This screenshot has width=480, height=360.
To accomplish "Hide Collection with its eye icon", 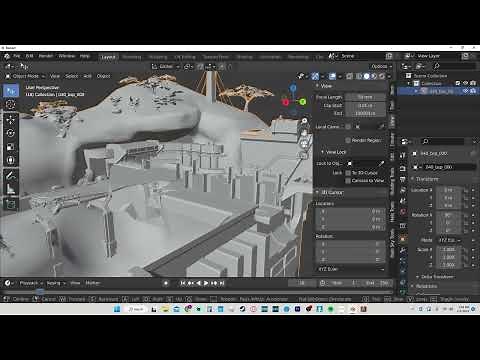I will click(x=465, y=83).
